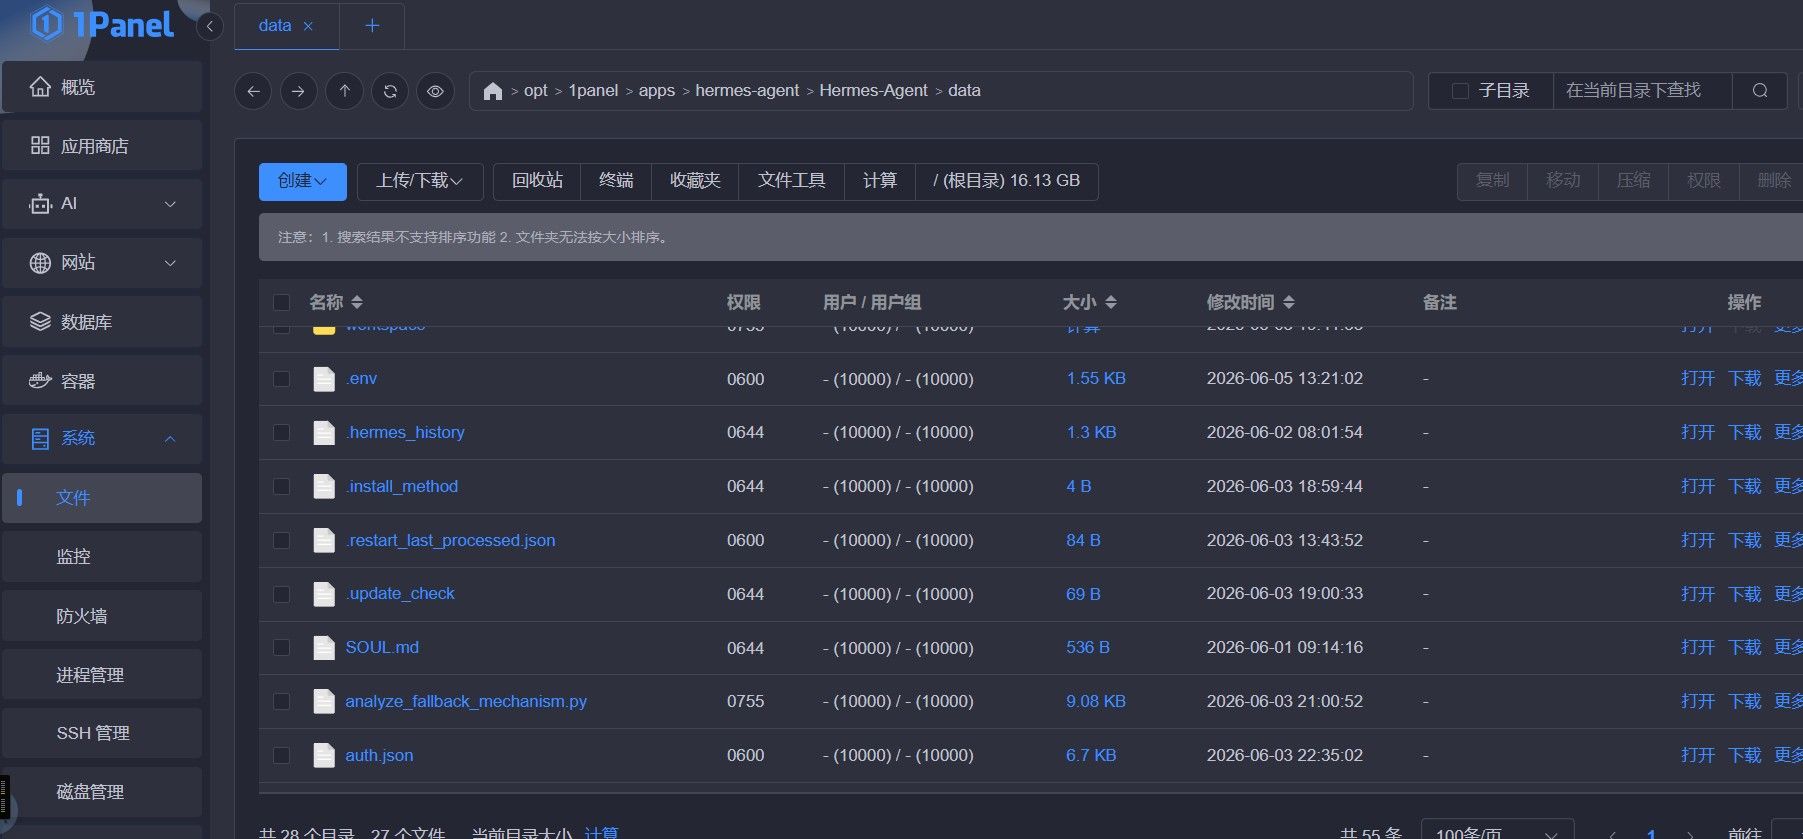
Task: Open 更多 menu for .env
Action: [1788, 379]
